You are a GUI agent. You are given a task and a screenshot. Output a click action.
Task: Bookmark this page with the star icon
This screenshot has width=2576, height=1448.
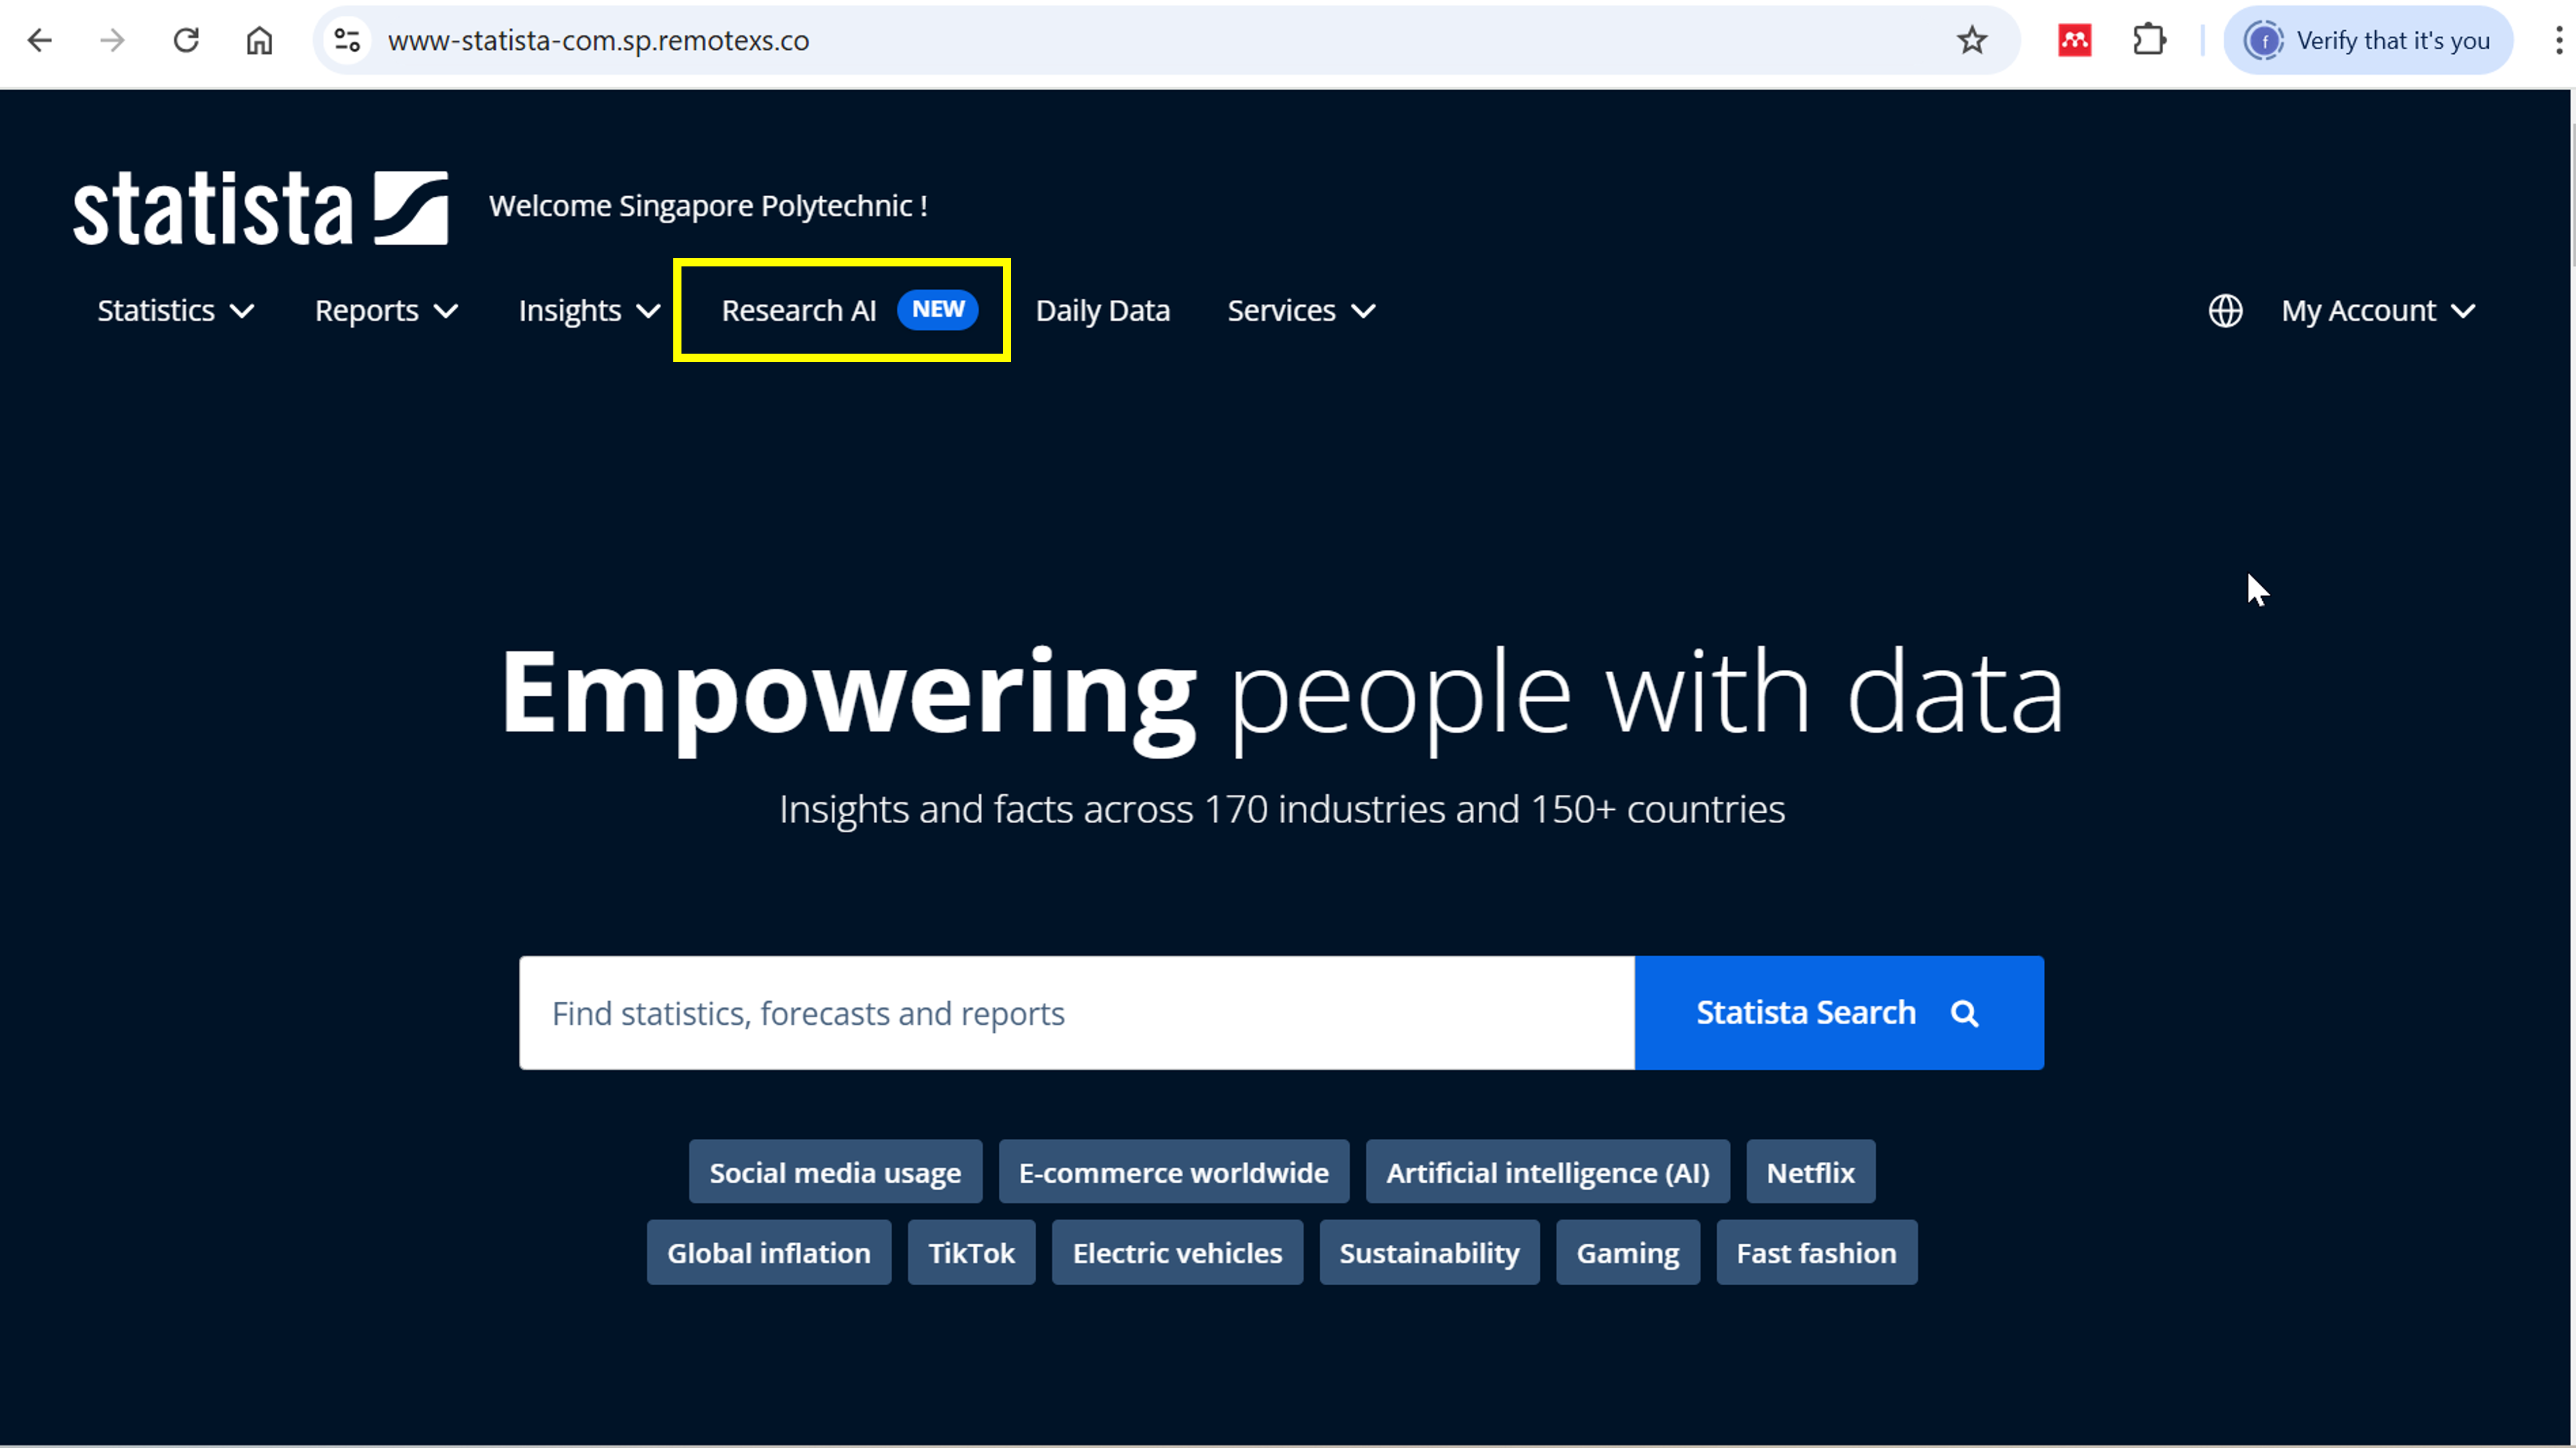(1971, 40)
